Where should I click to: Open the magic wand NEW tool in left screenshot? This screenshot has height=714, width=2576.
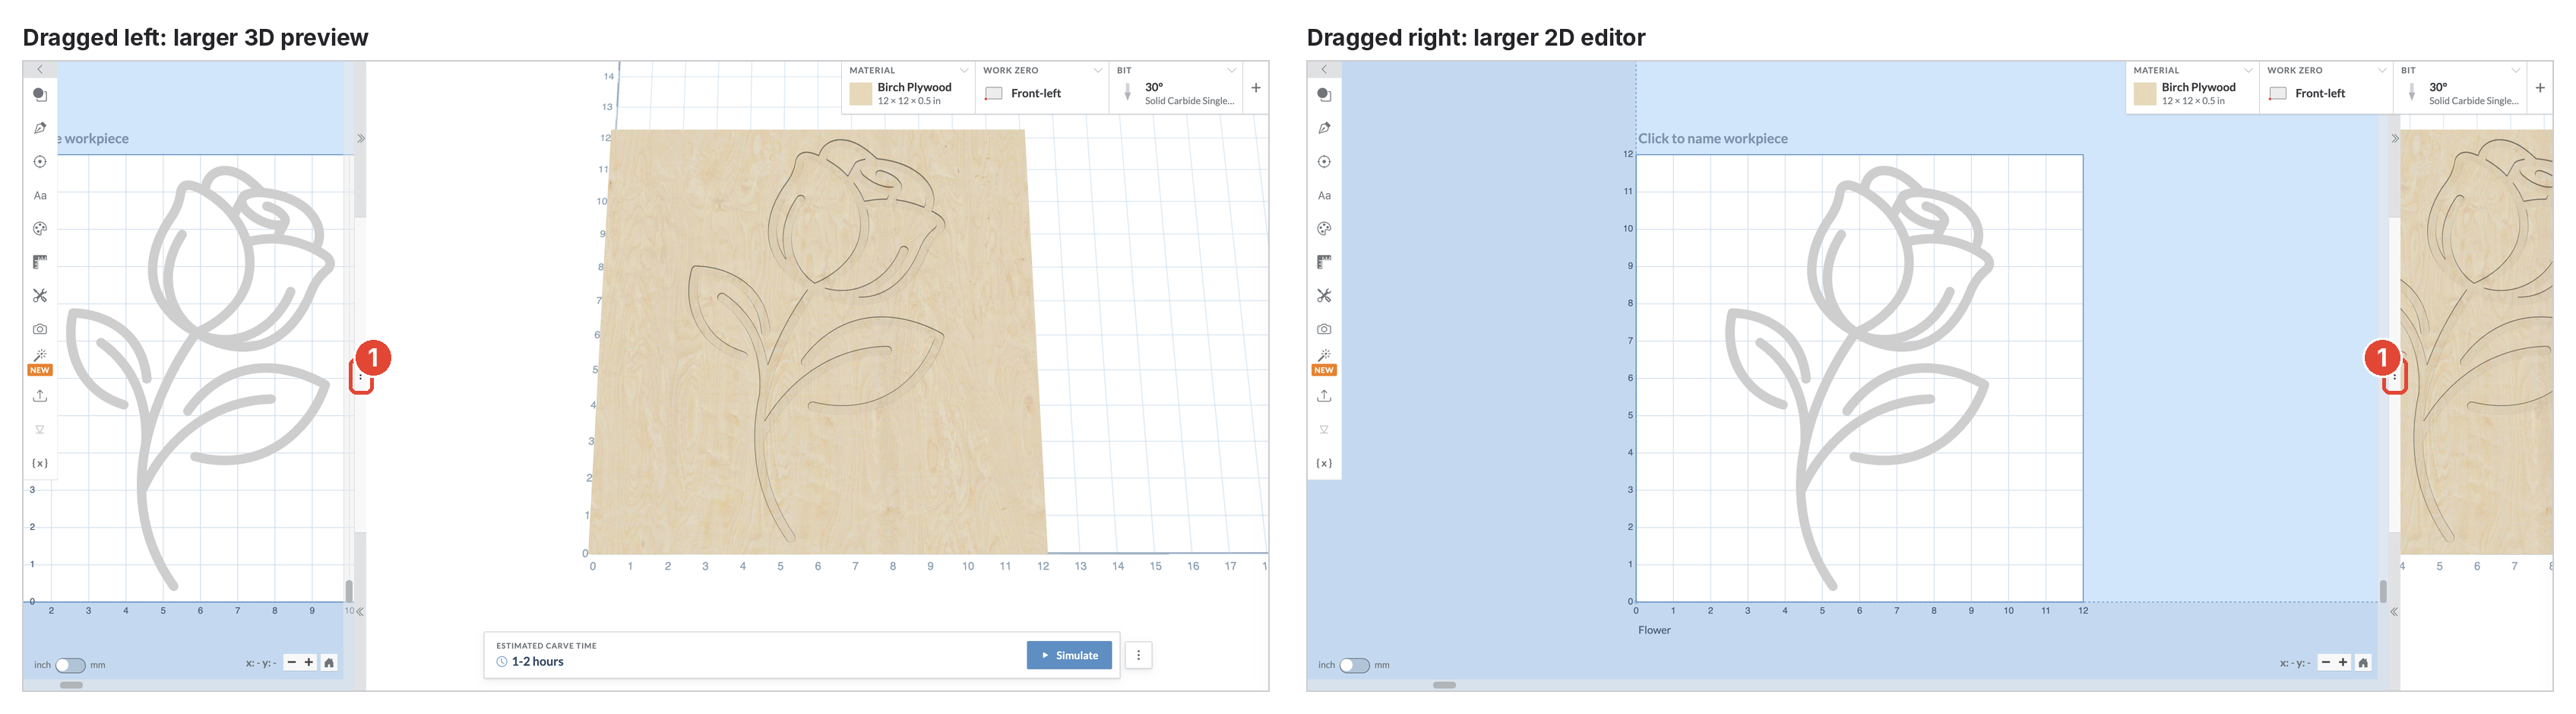(x=40, y=362)
